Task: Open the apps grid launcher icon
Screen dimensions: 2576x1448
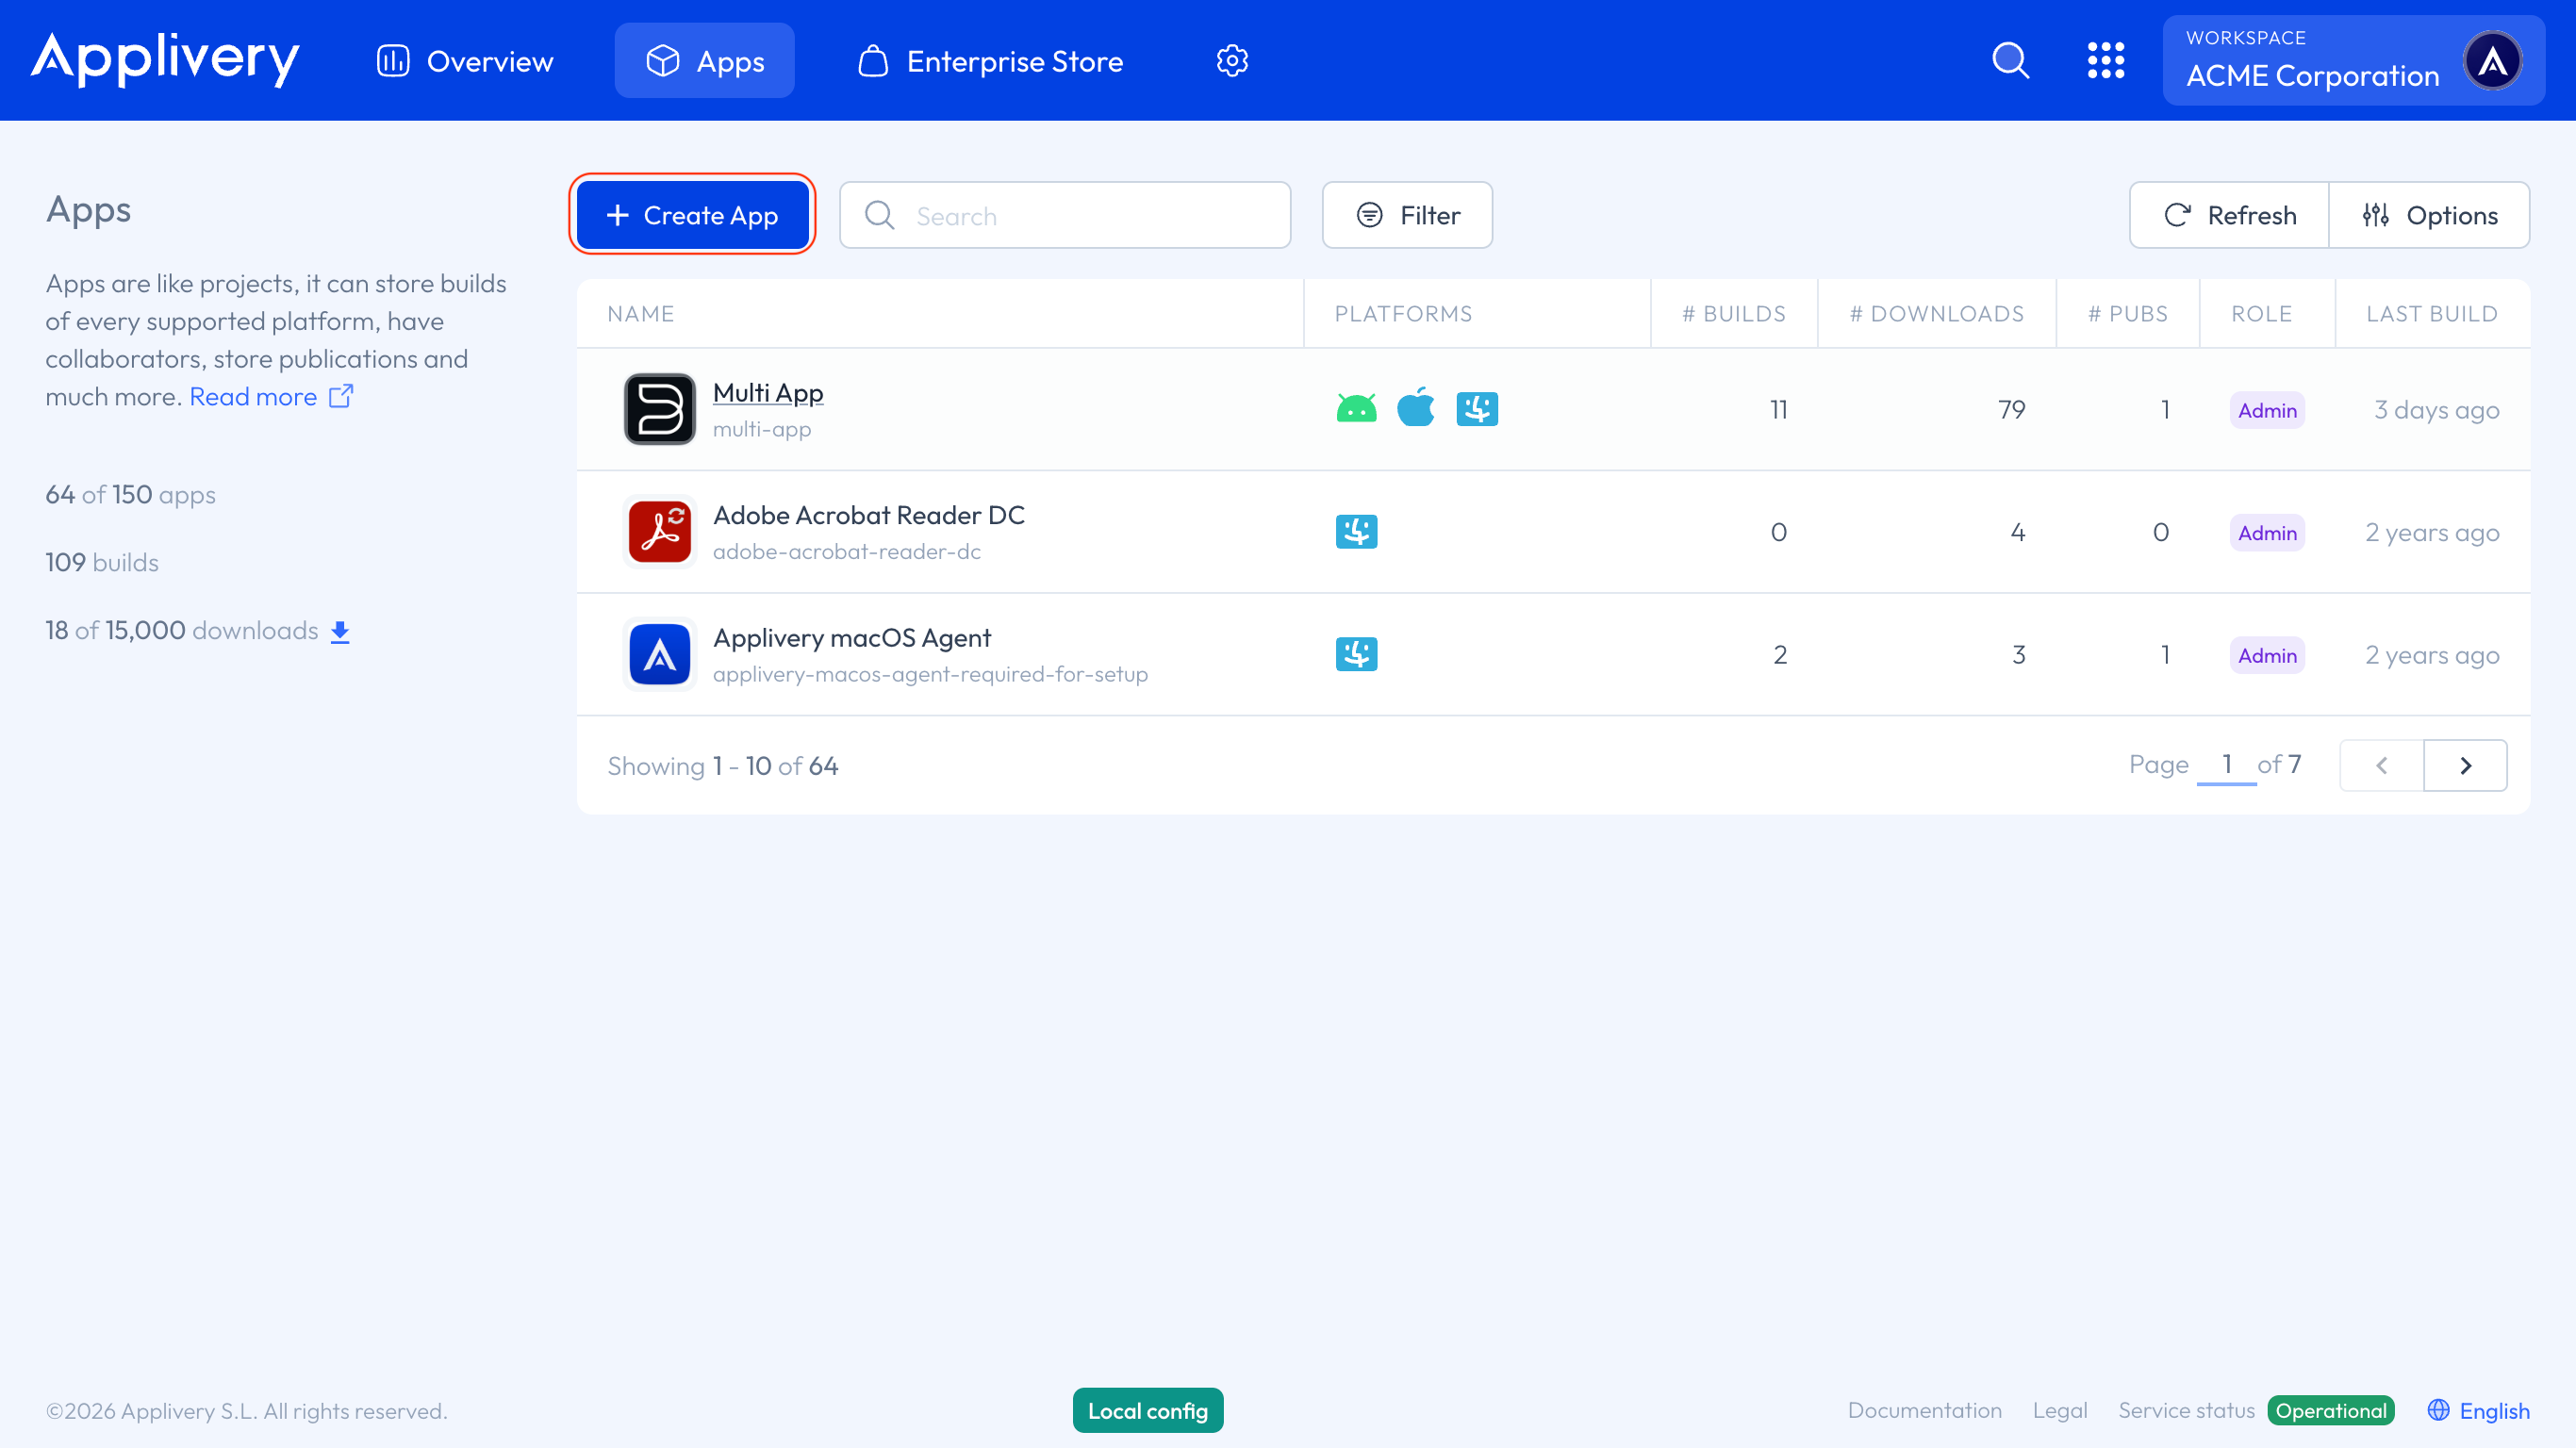Action: [x=2106, y=60]
